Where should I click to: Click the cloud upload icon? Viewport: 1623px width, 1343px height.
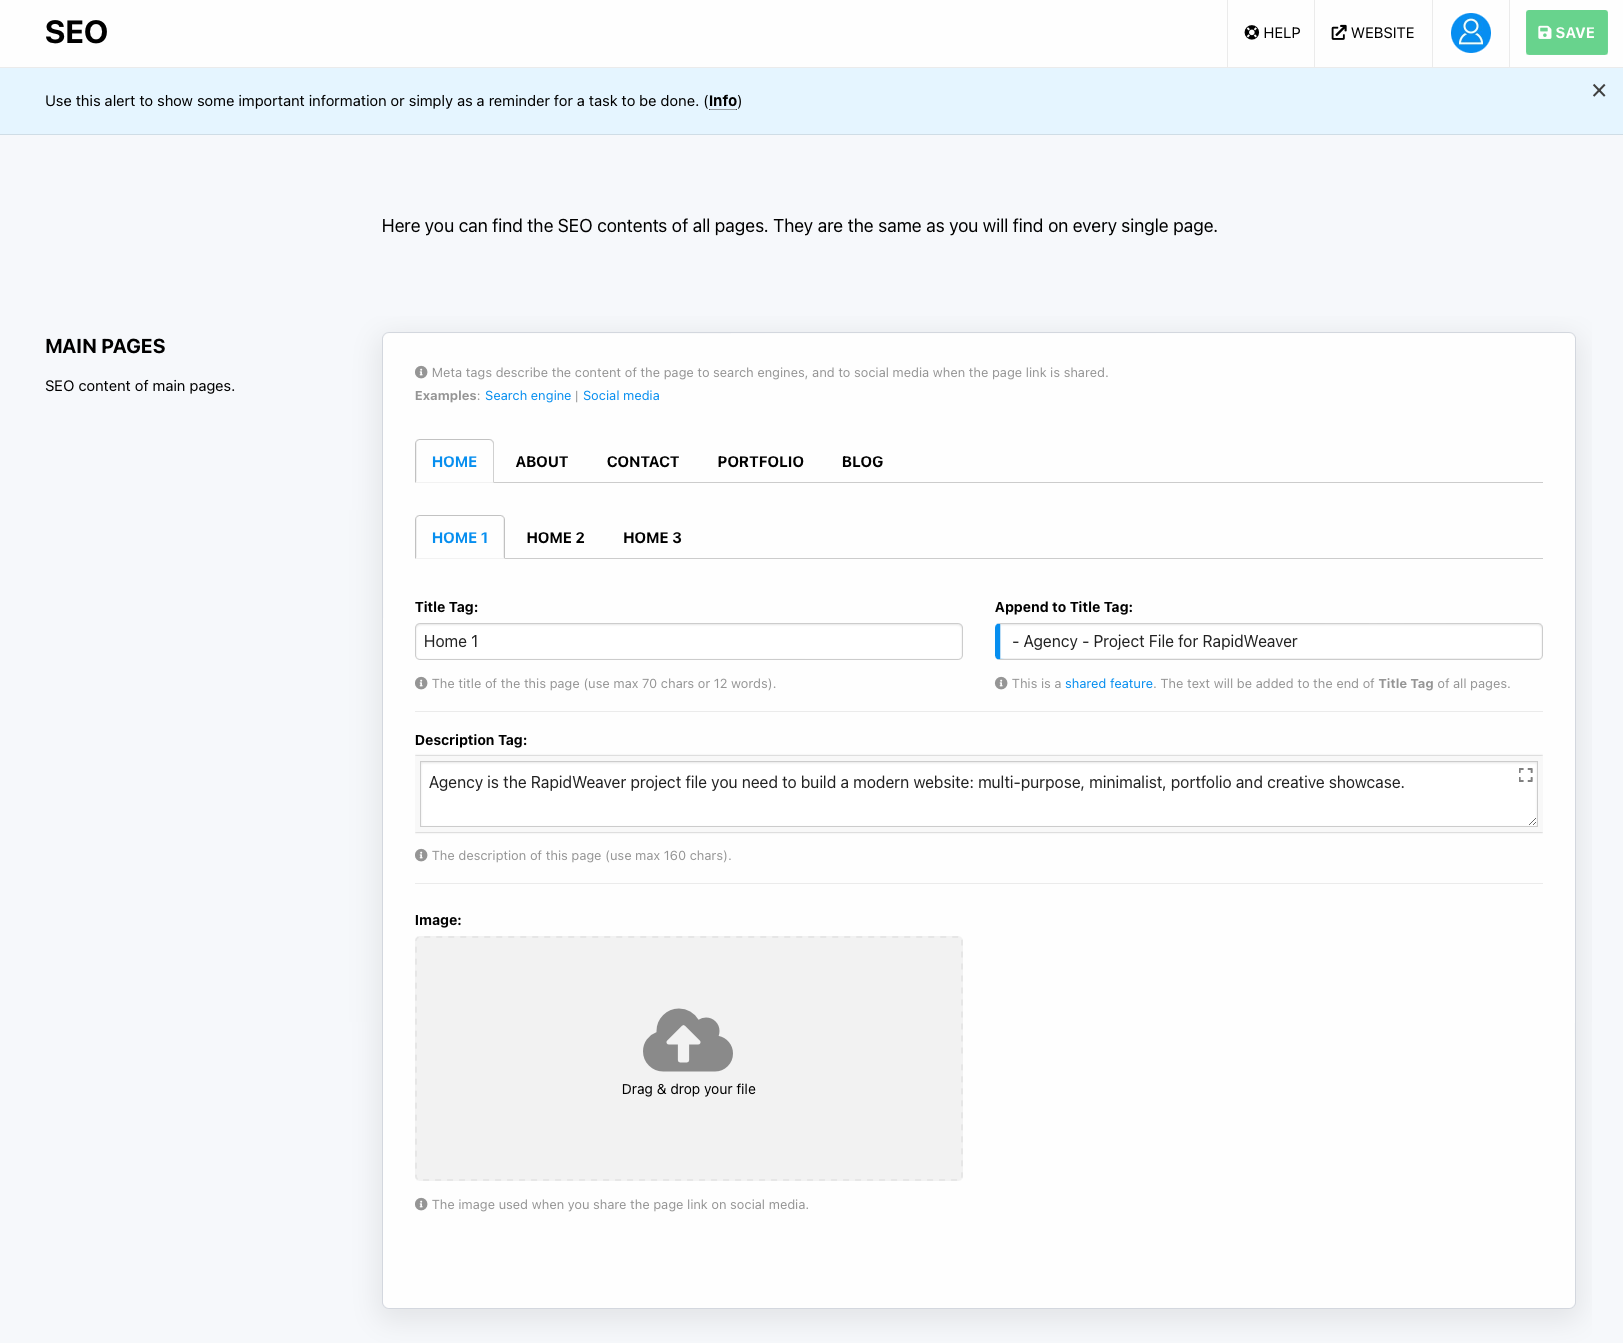(688, 1040)
